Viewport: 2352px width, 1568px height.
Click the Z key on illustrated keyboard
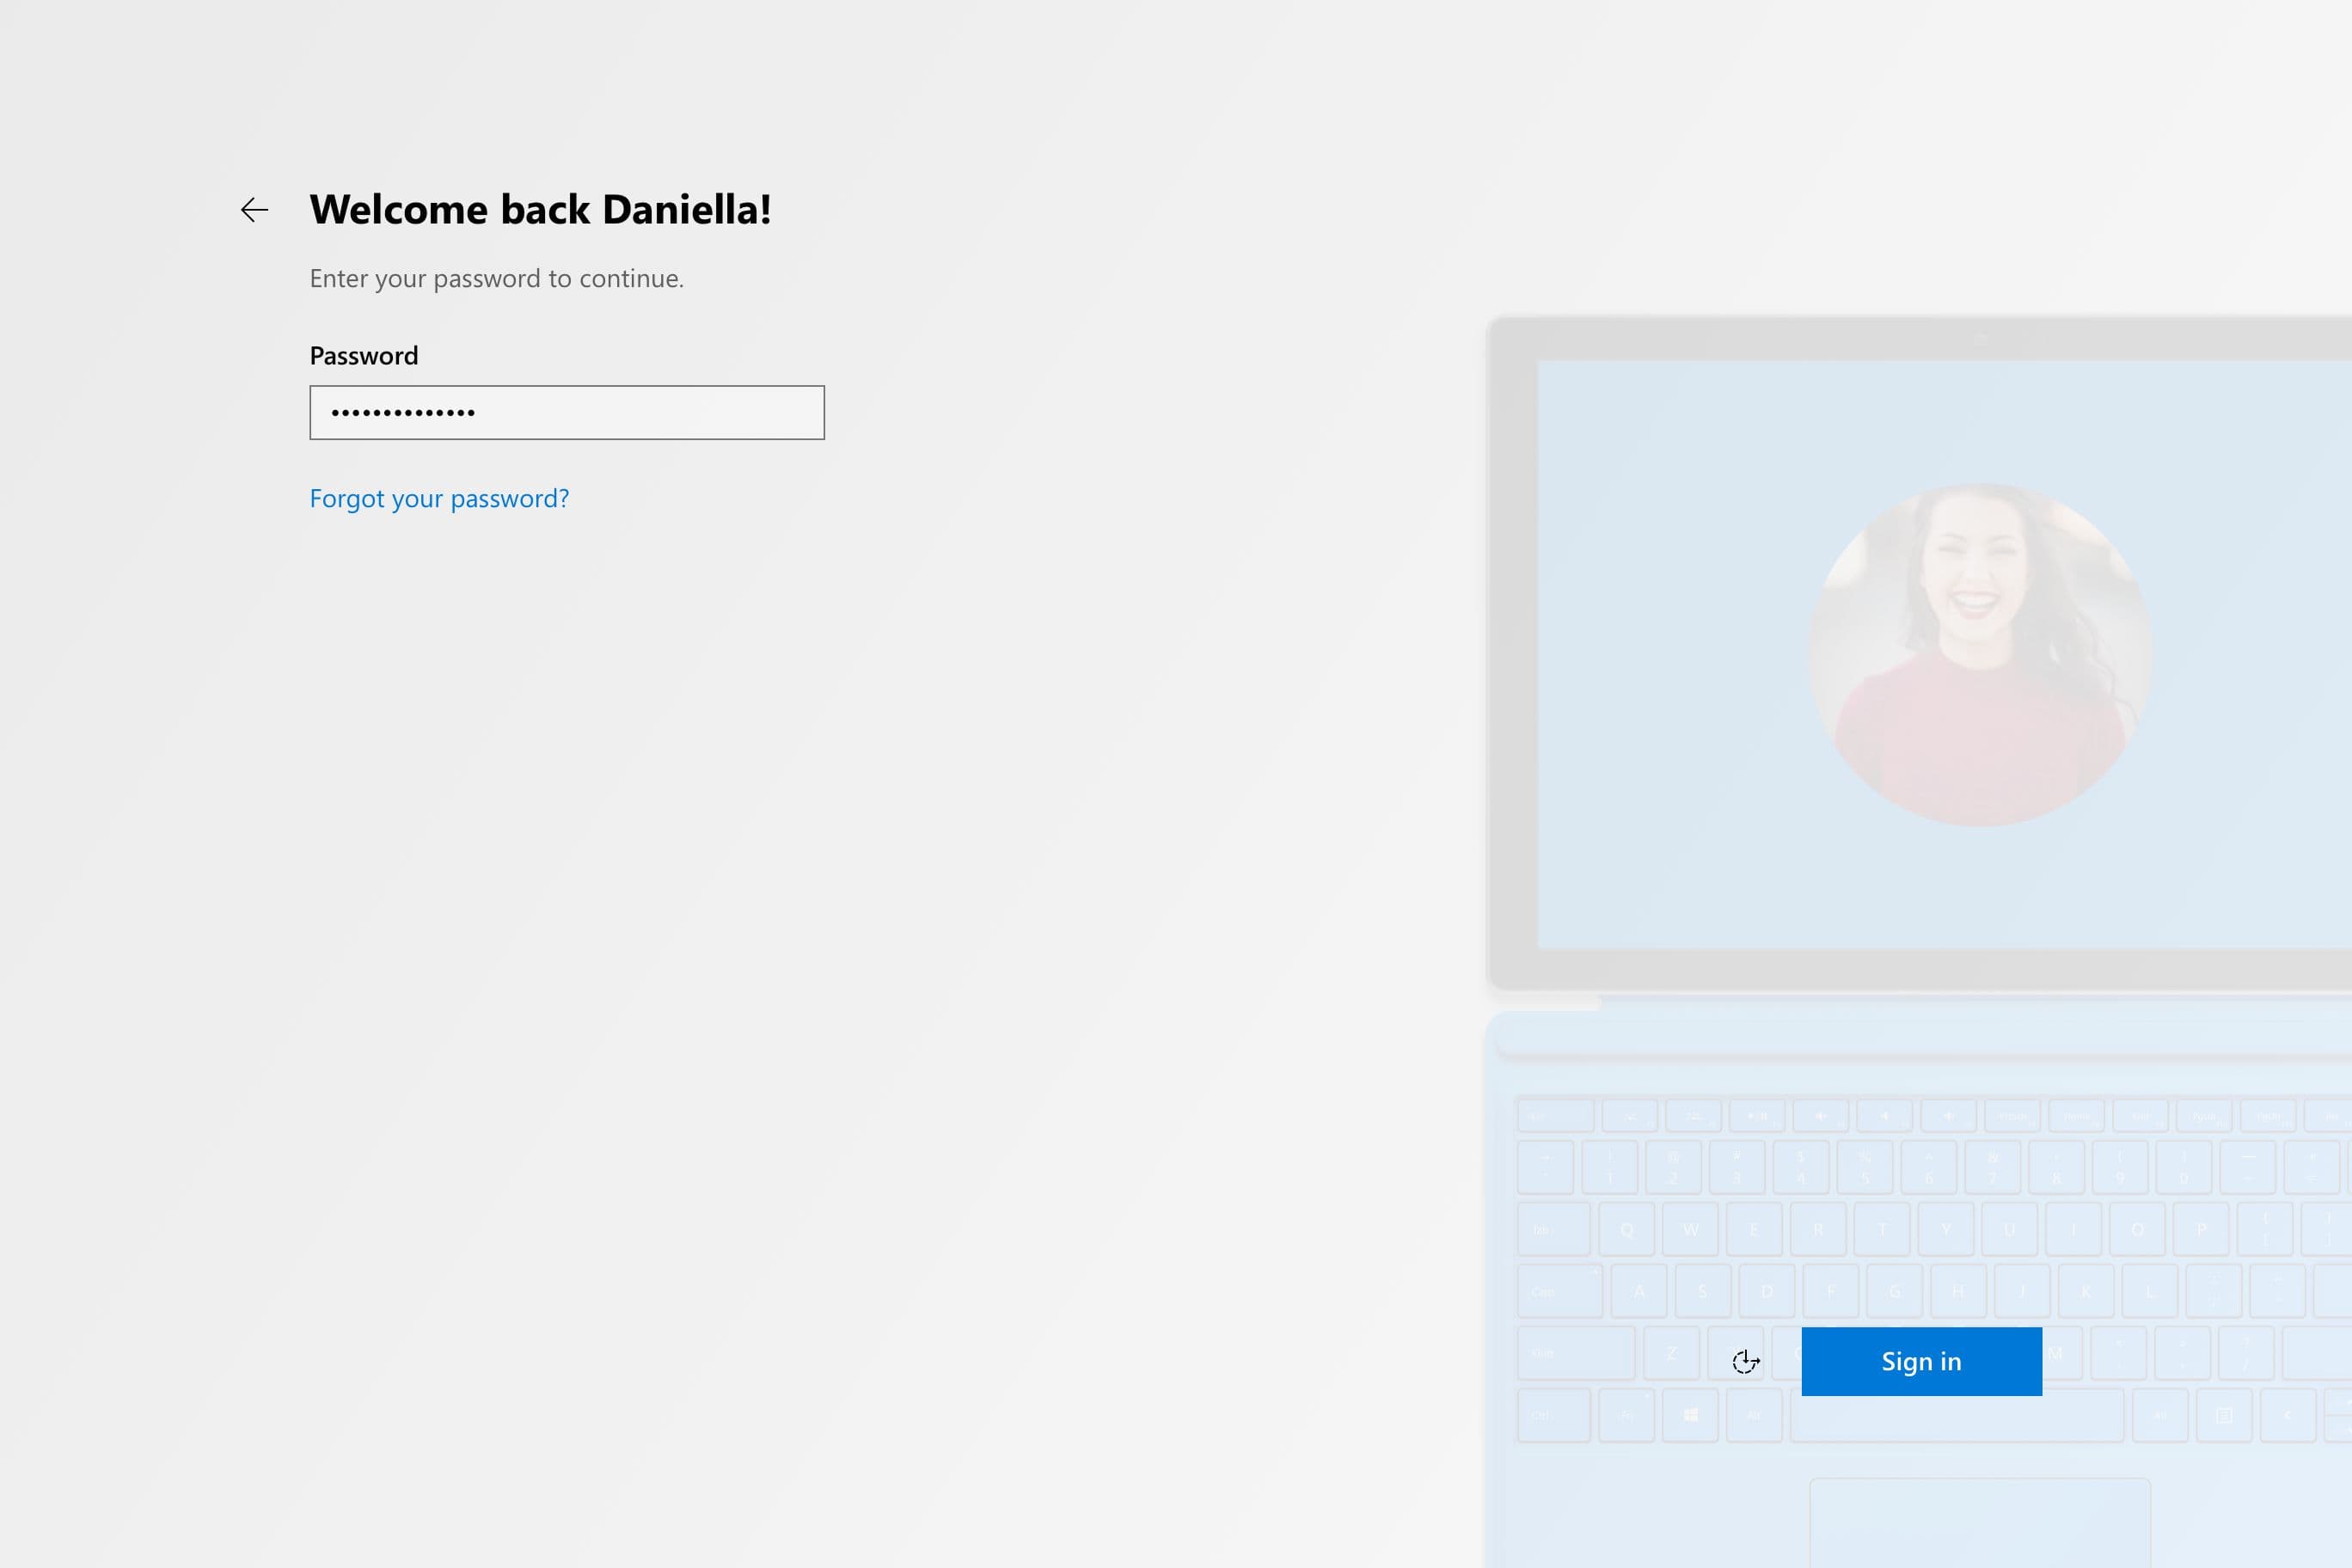1671,1353
